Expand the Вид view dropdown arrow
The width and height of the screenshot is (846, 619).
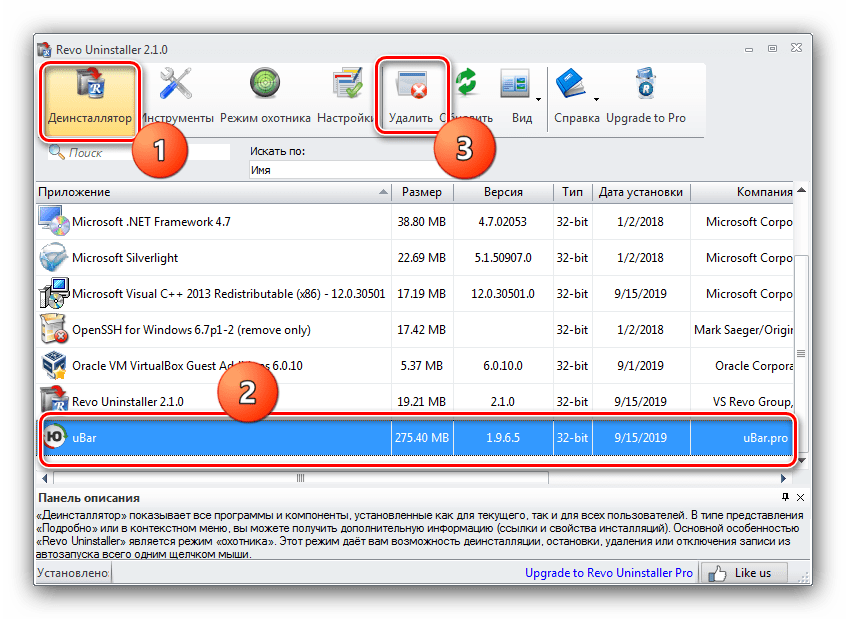click(x=539, y=99)
